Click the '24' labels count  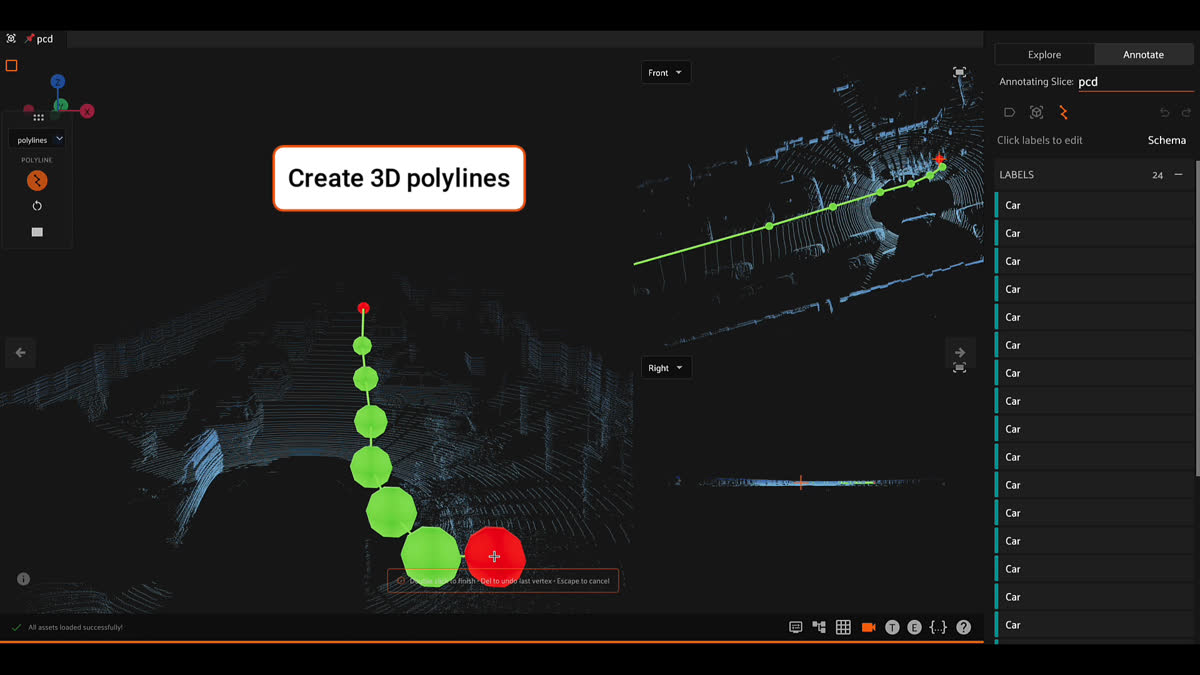click(x=1157, y=175)
